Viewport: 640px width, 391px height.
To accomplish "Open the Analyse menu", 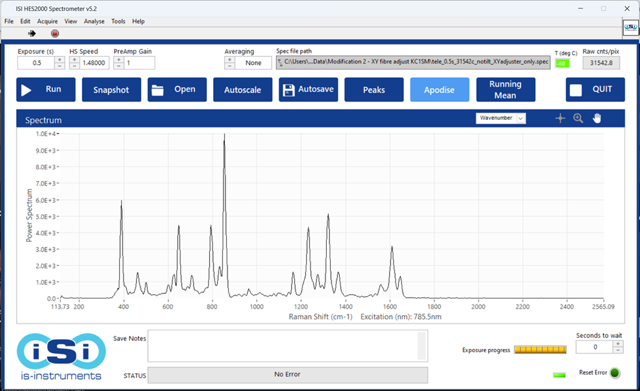I will [94, 21].
